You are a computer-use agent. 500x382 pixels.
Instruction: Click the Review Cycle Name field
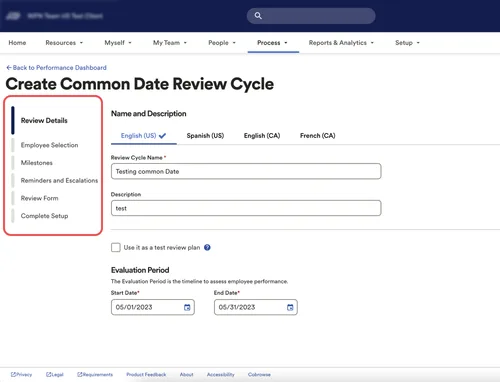click(x=246, y=171)
